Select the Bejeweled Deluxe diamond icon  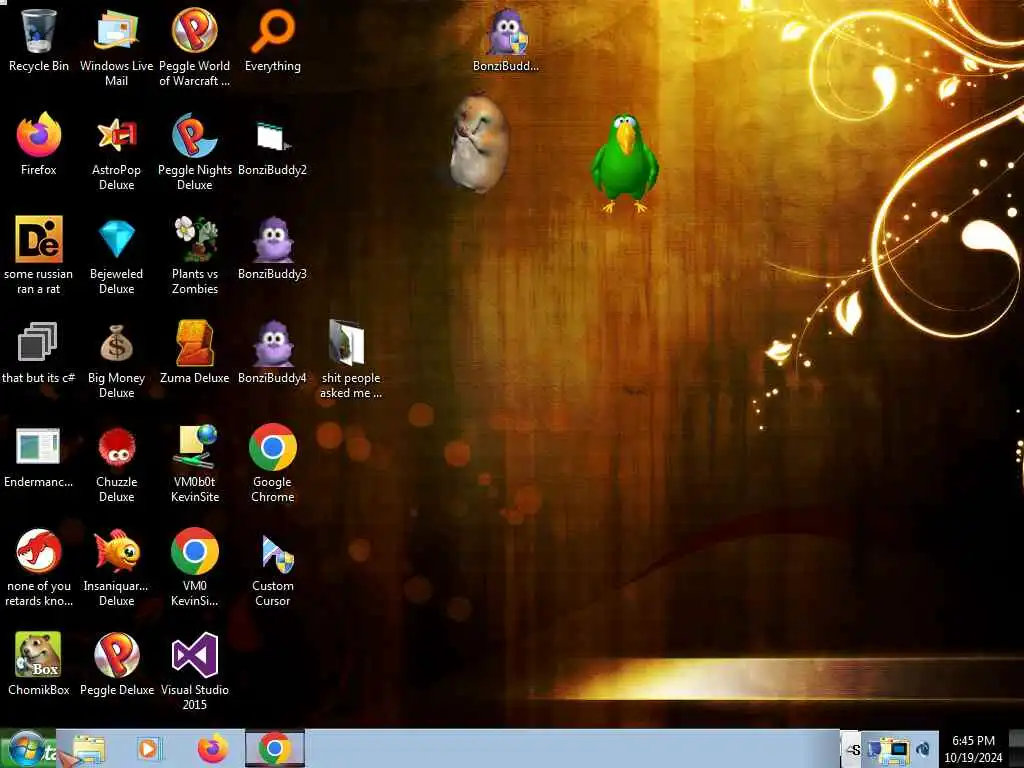pos(116,255)
